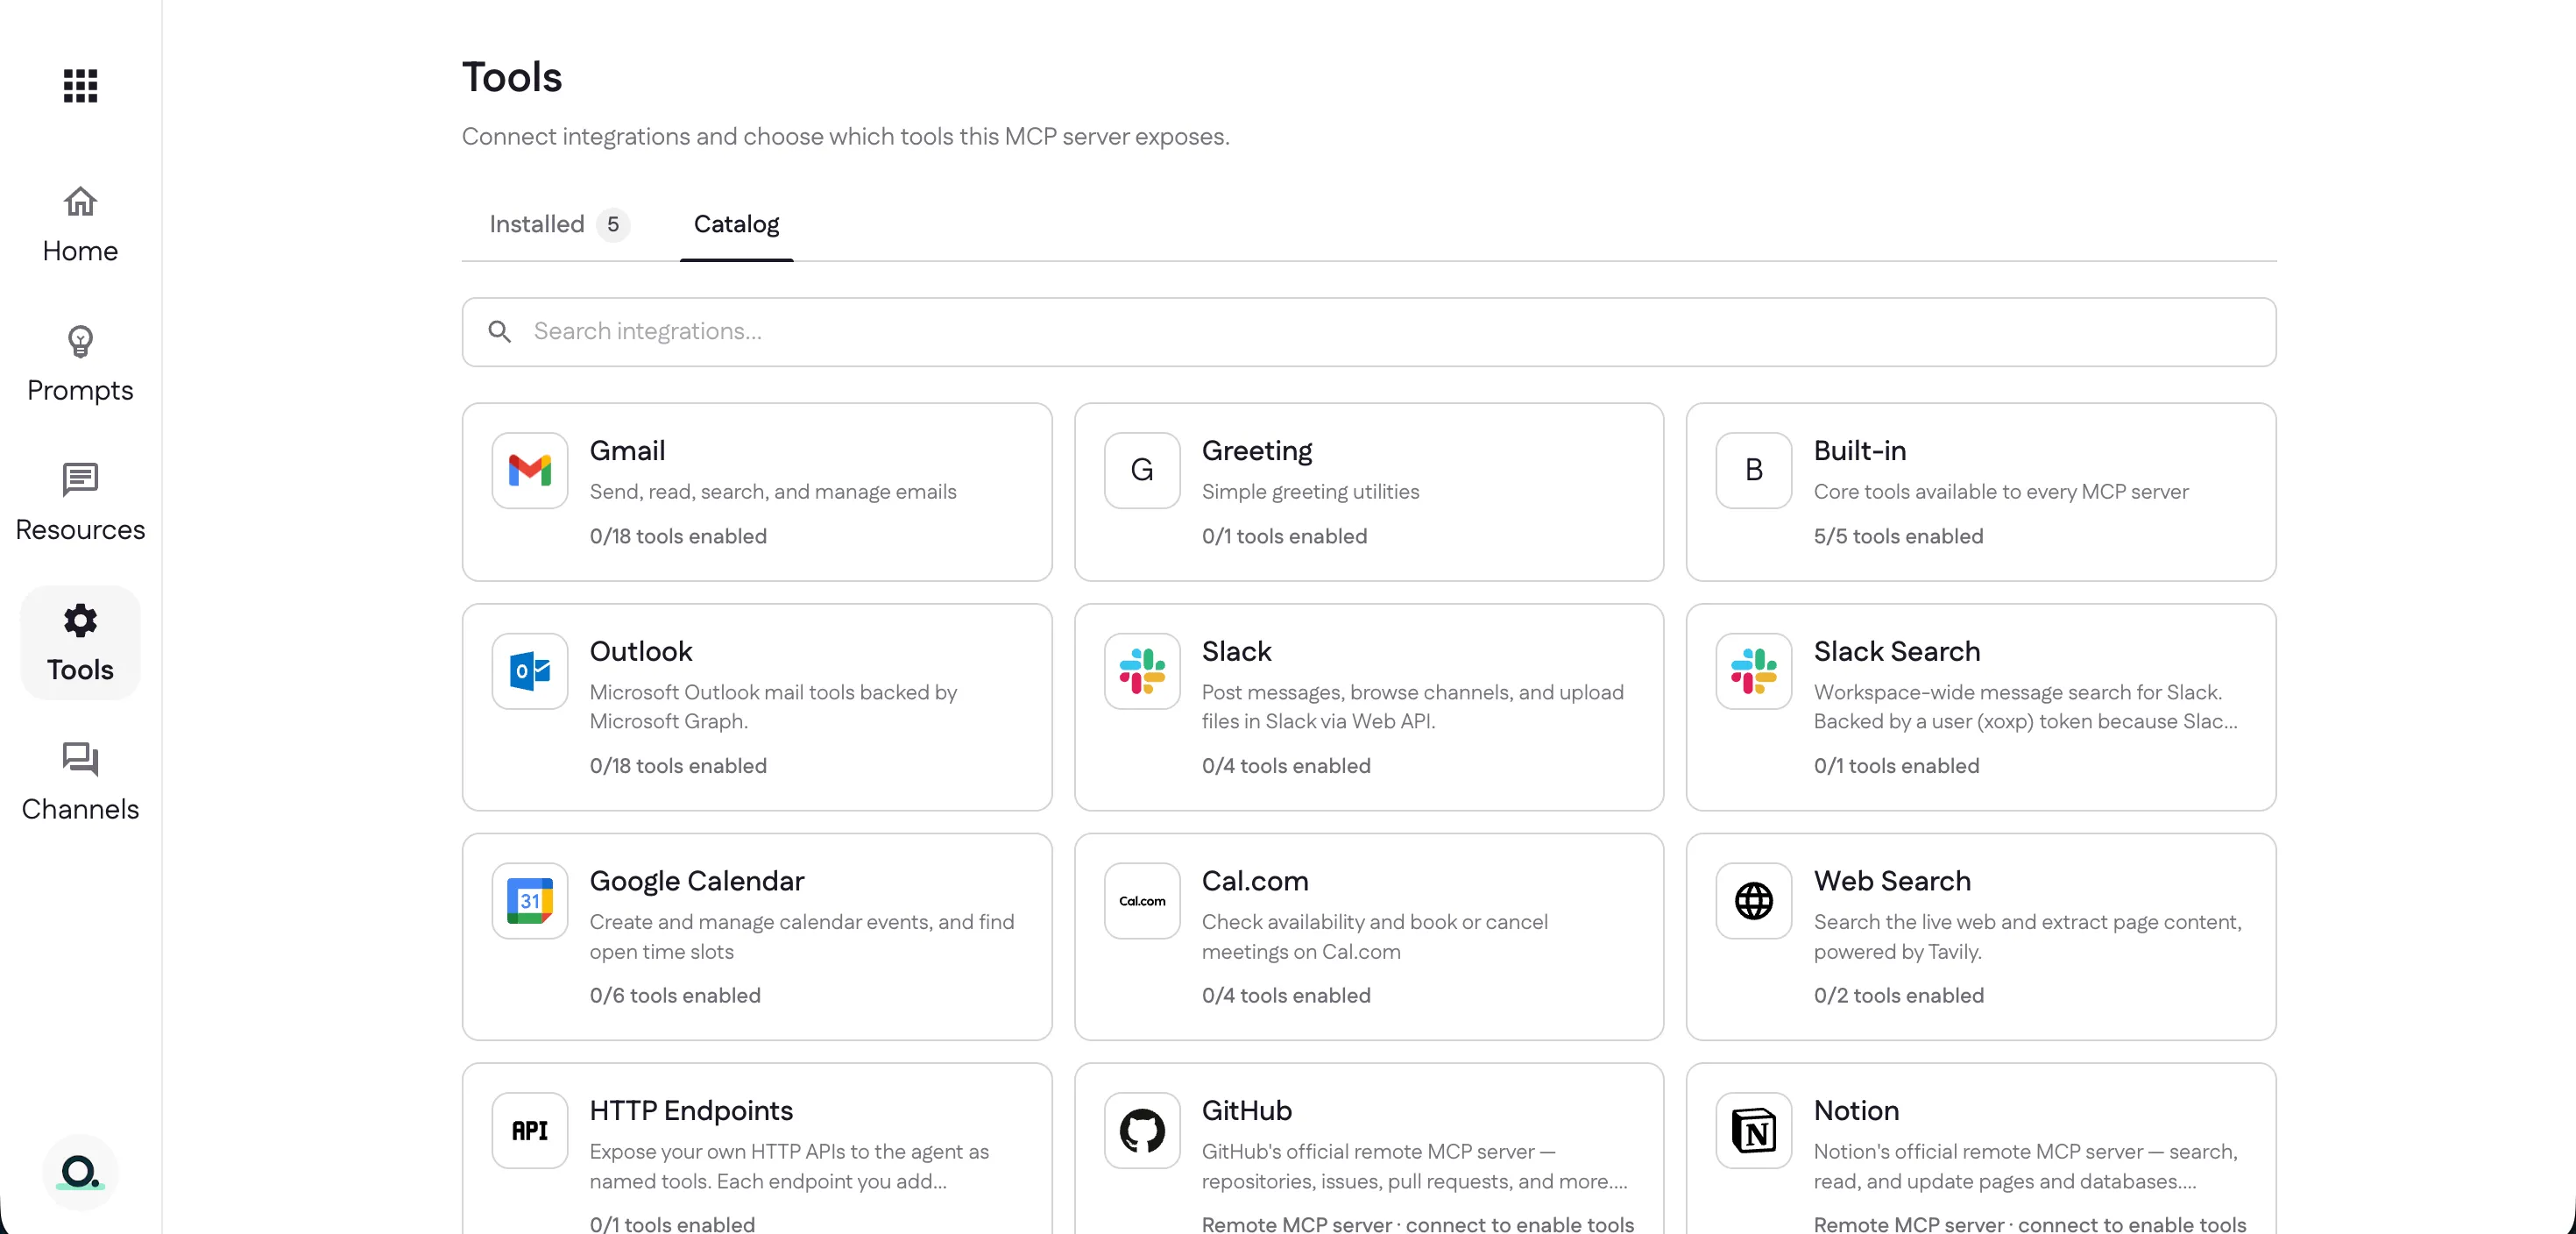Click the Installed count badge 5

tap(613, 224)
